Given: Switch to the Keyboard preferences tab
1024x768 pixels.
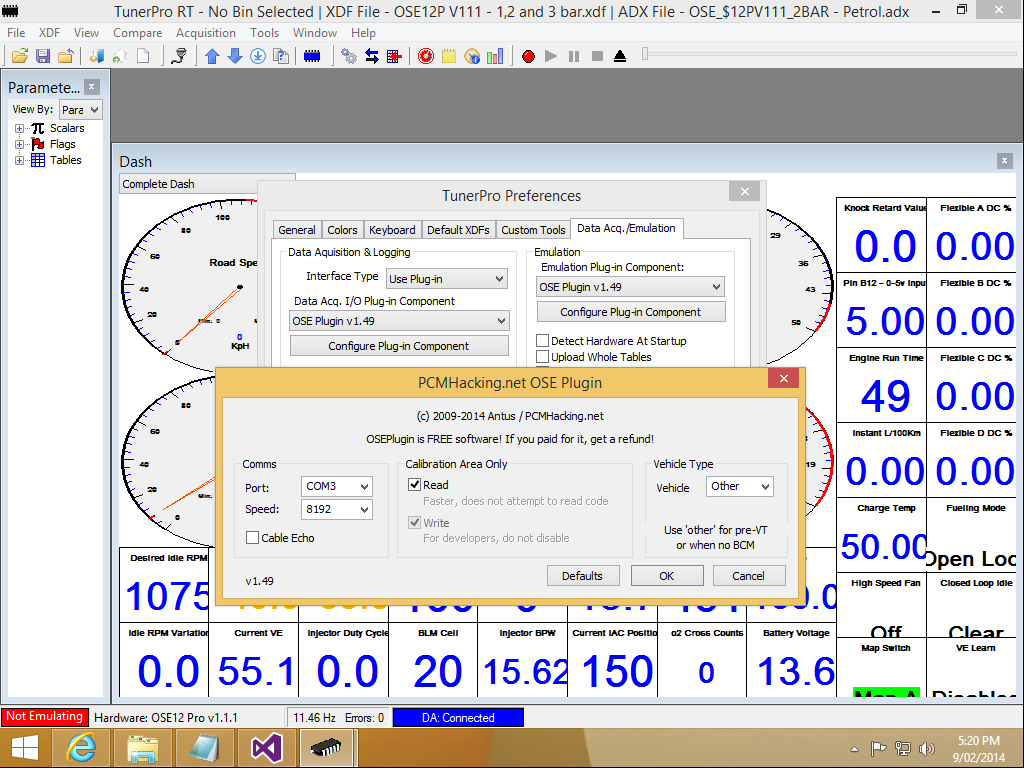Looking at the screenshot, I should point(392,230).
